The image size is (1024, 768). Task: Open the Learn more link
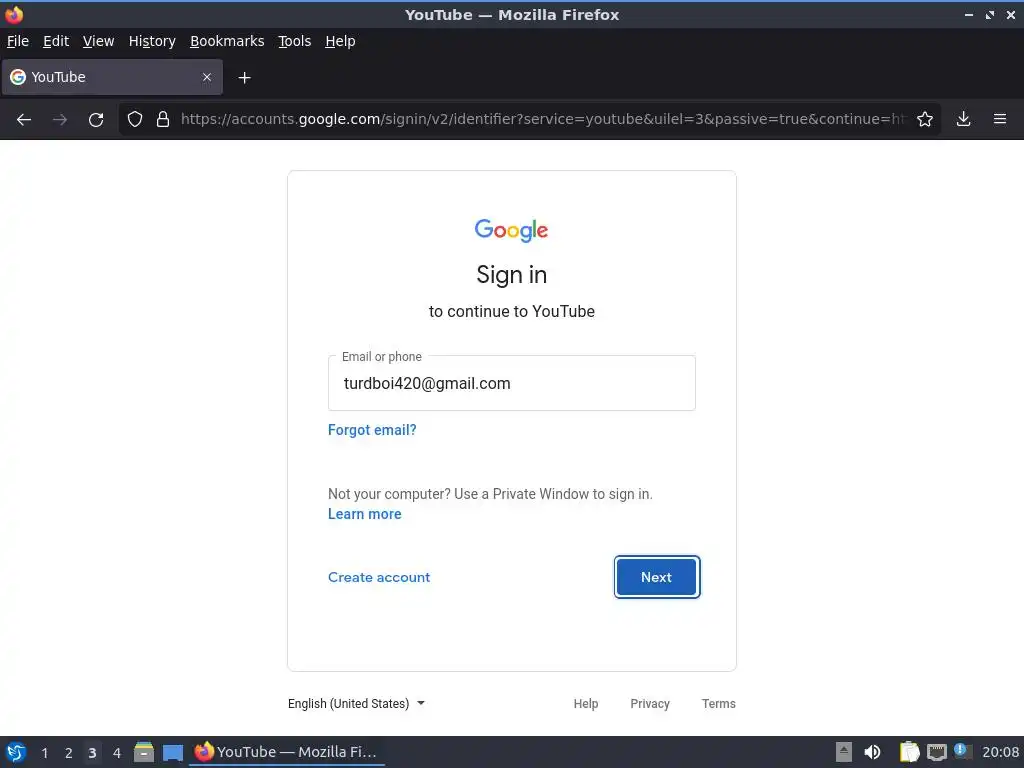[364, 514]
